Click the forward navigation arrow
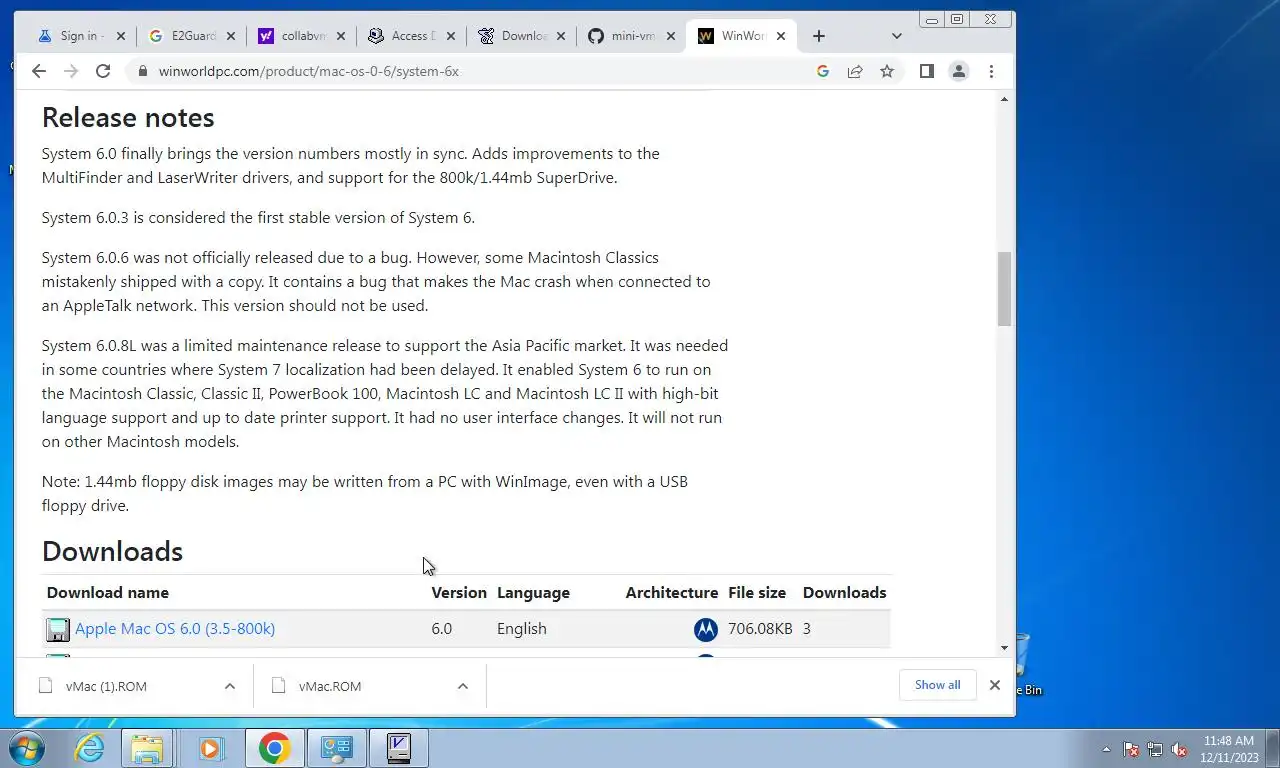Screen dimensions: 1280x768 click(71, 71)
